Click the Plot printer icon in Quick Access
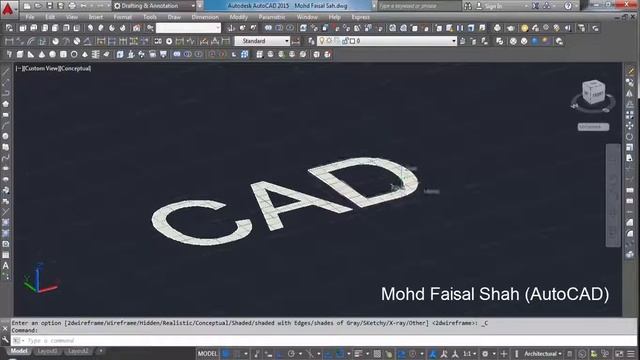The height and width of the screenshot is (360, 640). (x=72, y=6)
